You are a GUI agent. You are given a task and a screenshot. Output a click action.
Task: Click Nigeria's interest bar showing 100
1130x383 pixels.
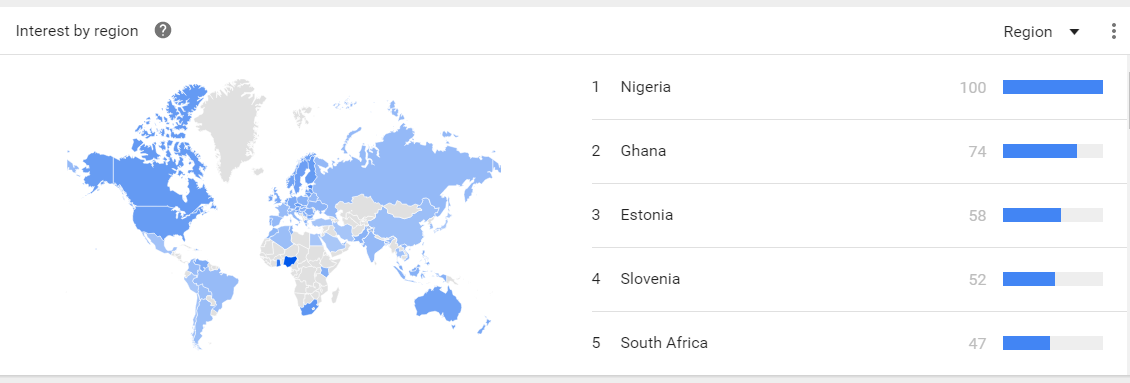(x=1053, y=87)
